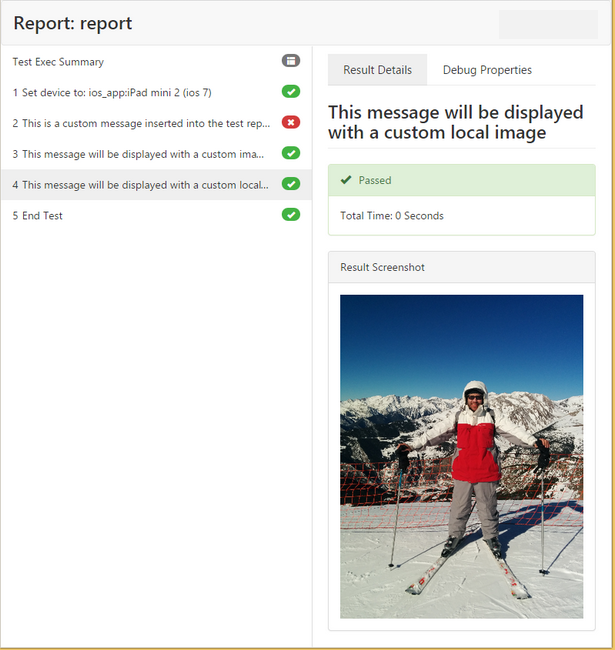
Task: Select step 3 message with custom image
Action: (x=140, y=155)
